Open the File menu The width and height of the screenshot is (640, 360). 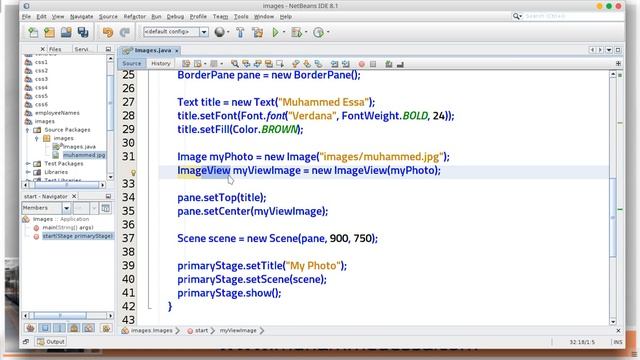tap(26, 17)
